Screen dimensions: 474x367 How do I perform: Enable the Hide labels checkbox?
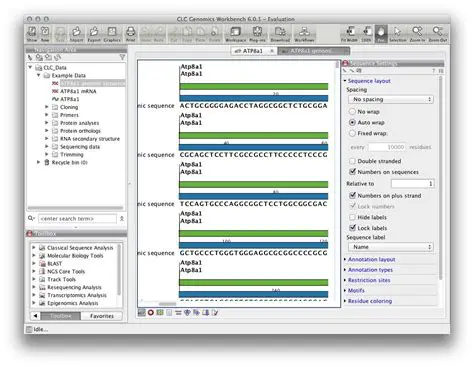(352, 217)
